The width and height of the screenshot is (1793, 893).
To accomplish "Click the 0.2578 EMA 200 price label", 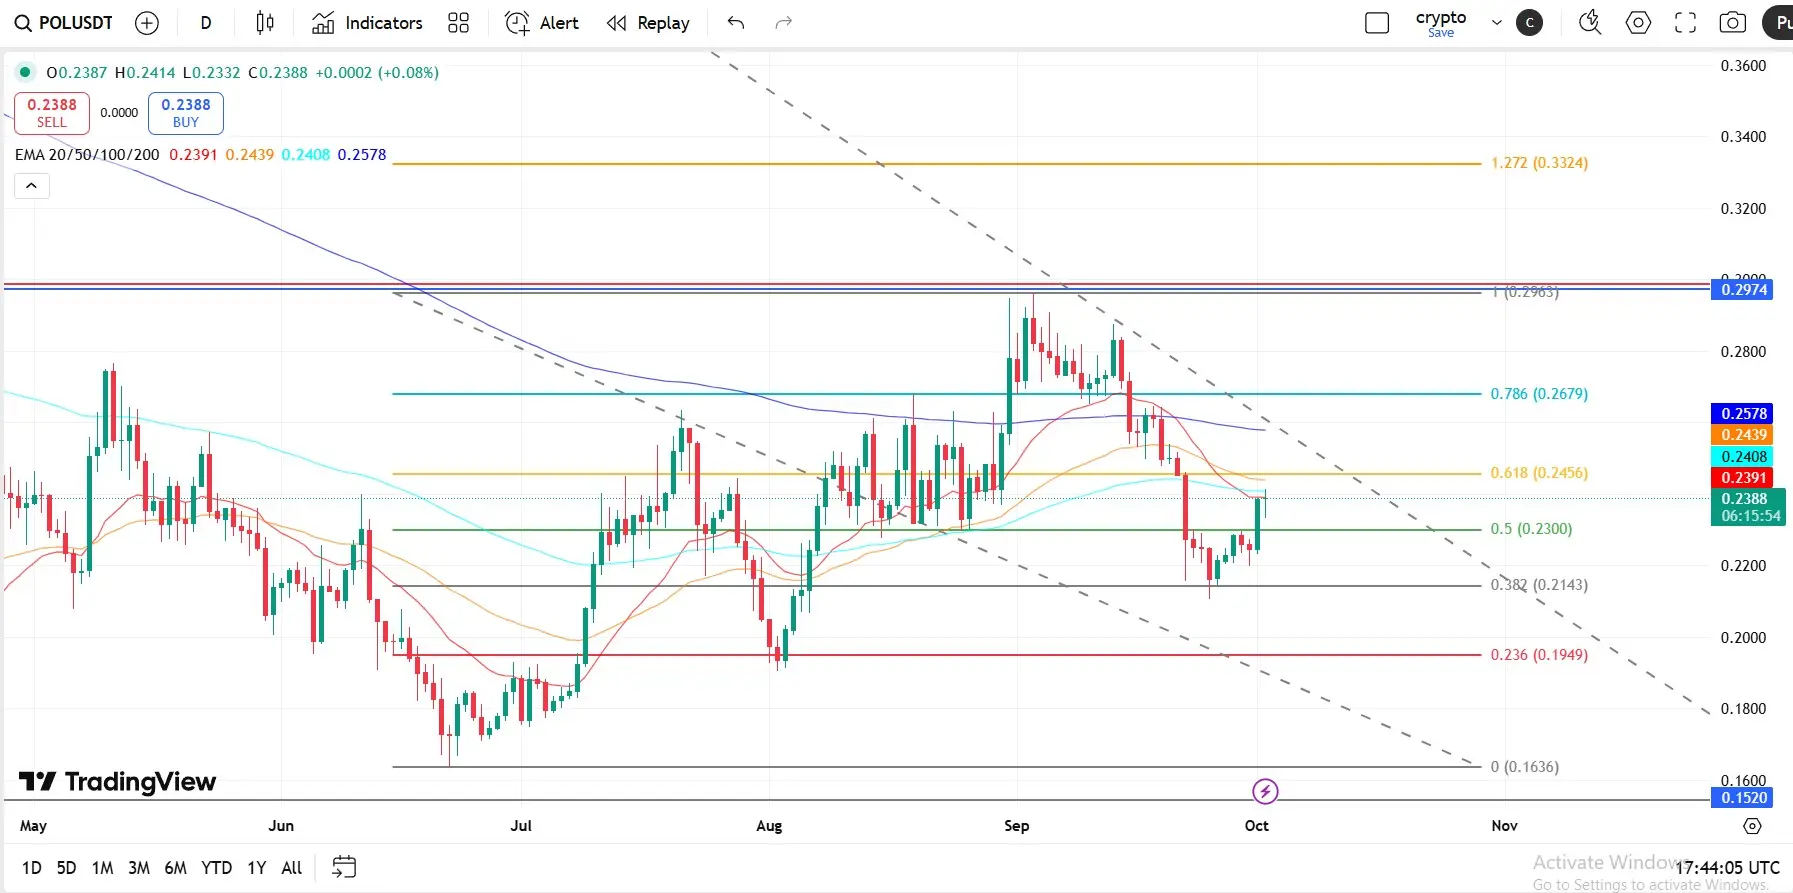I will coord(1744,414).
